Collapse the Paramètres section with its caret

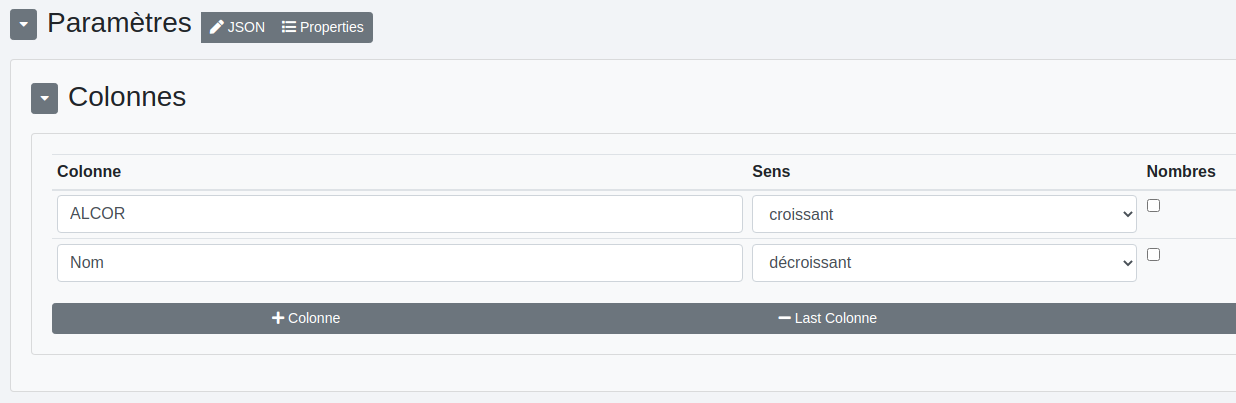[x=24, y=25]
